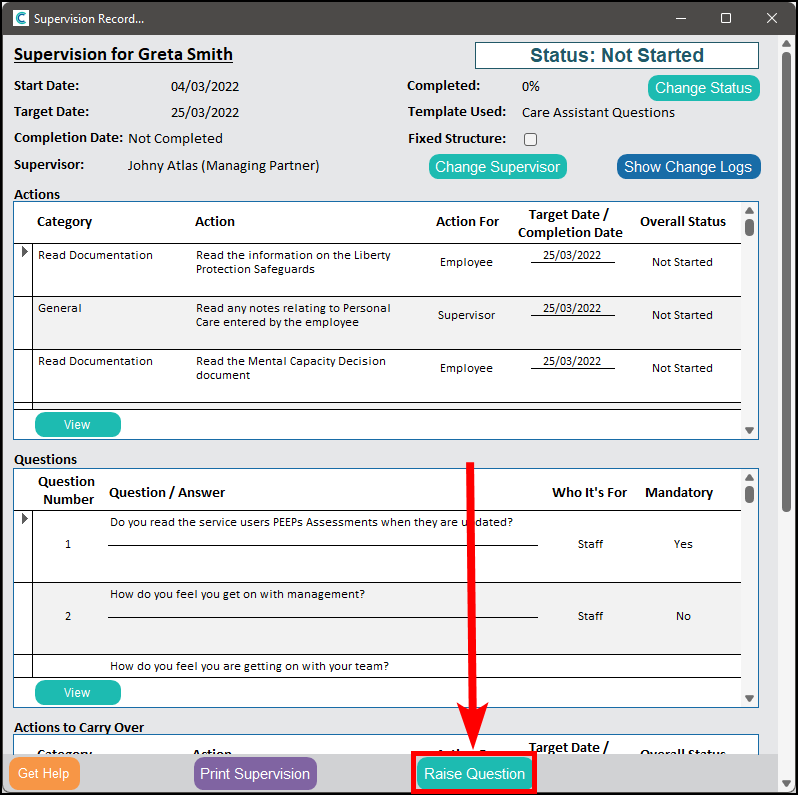The image size is (798, 795).
Task: Maximize the Supervision Record window
Action: (726, 18)
